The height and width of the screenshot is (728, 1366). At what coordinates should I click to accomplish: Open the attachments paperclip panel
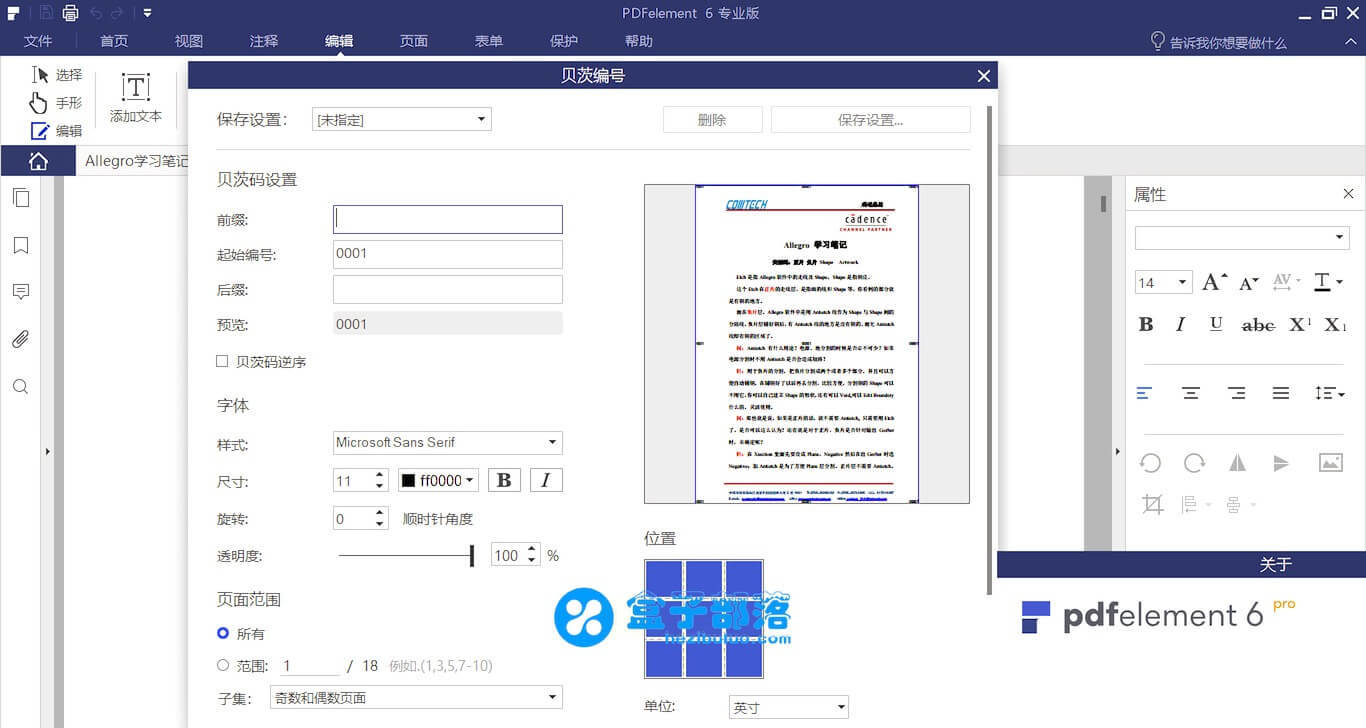point(21,339)
